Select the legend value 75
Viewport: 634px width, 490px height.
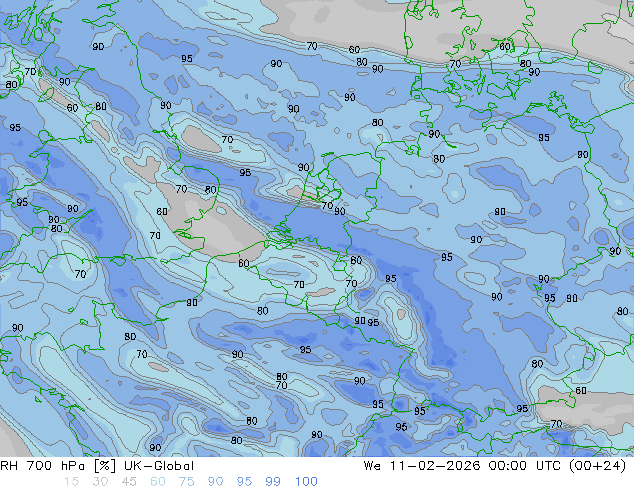186,482
